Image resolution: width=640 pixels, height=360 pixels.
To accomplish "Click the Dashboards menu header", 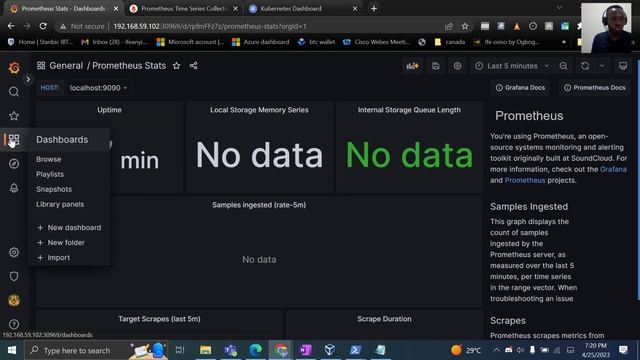I will 62,140.
